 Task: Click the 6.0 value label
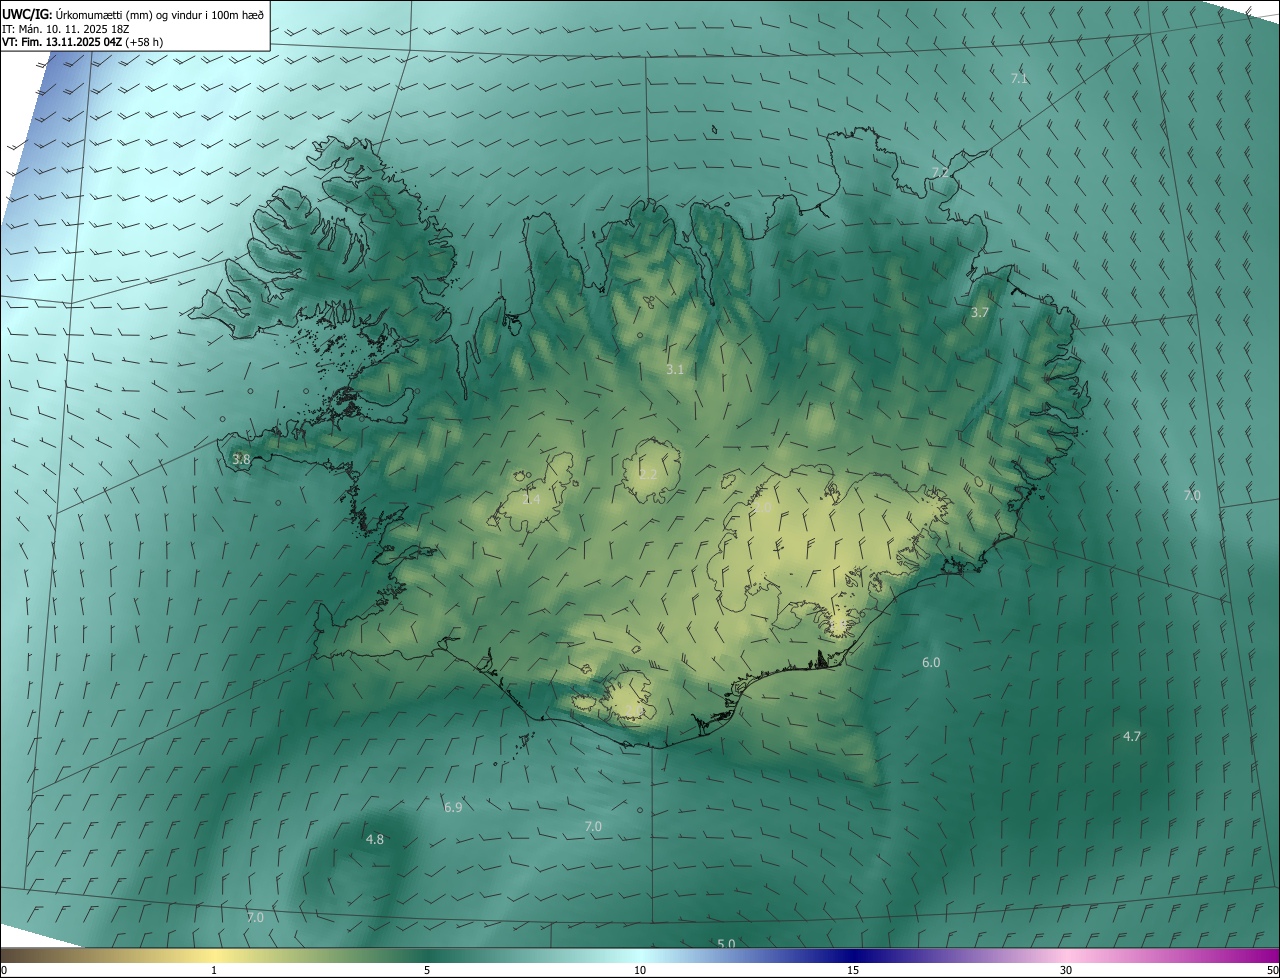[x=931, y=663]
